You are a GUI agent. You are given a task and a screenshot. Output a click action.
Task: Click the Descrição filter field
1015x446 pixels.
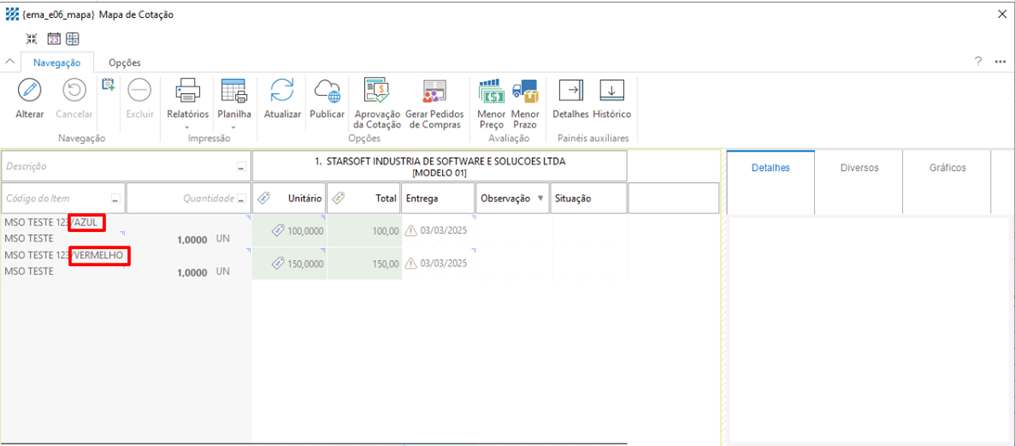tap(126, 166)
